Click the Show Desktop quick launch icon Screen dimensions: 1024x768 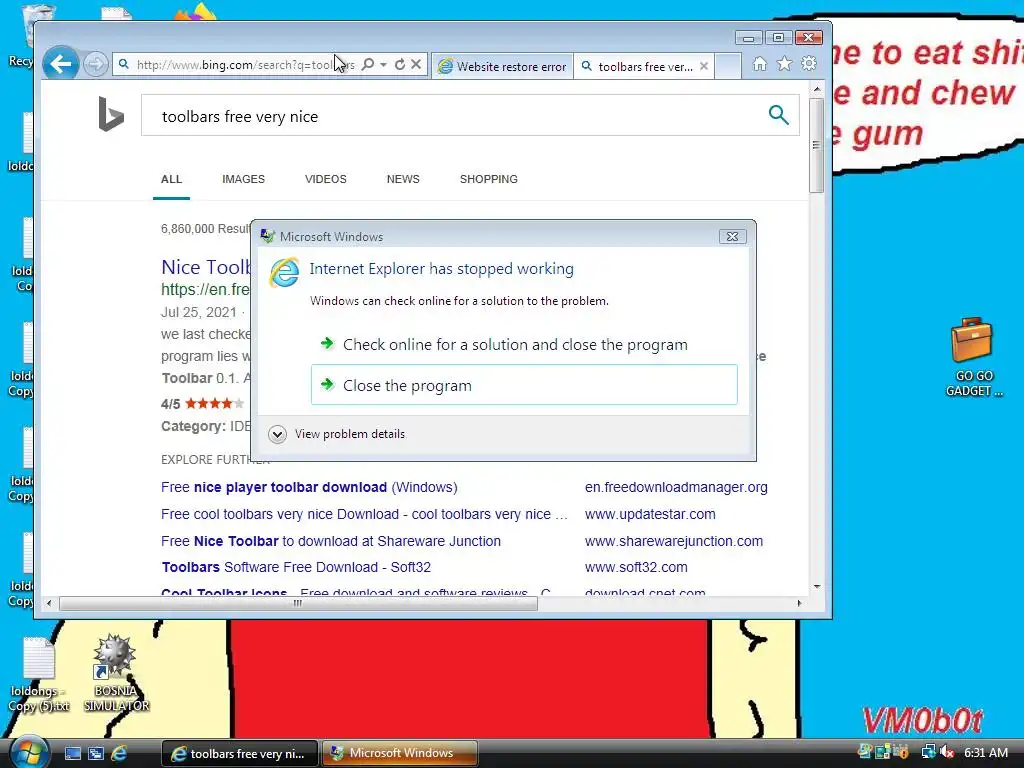pyautogui.click(x=72, y=753)
